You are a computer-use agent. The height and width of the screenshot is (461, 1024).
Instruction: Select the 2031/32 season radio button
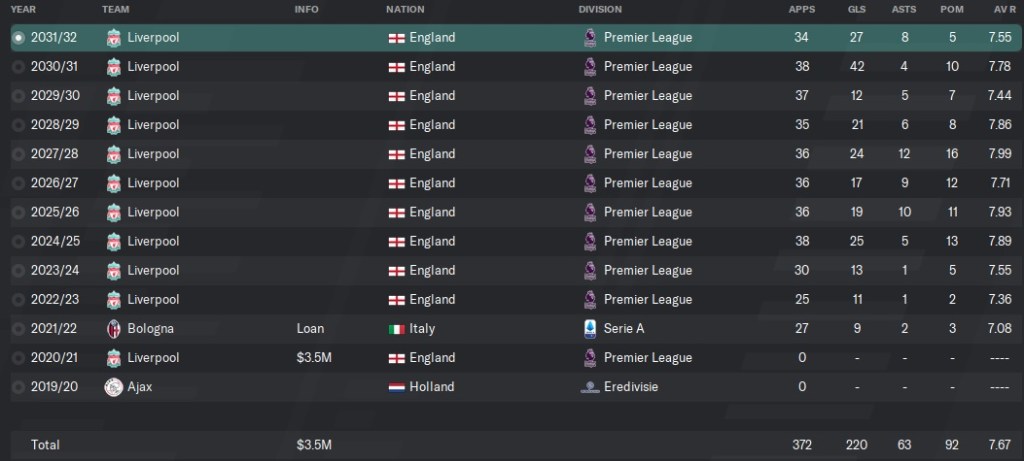[19, 38]
